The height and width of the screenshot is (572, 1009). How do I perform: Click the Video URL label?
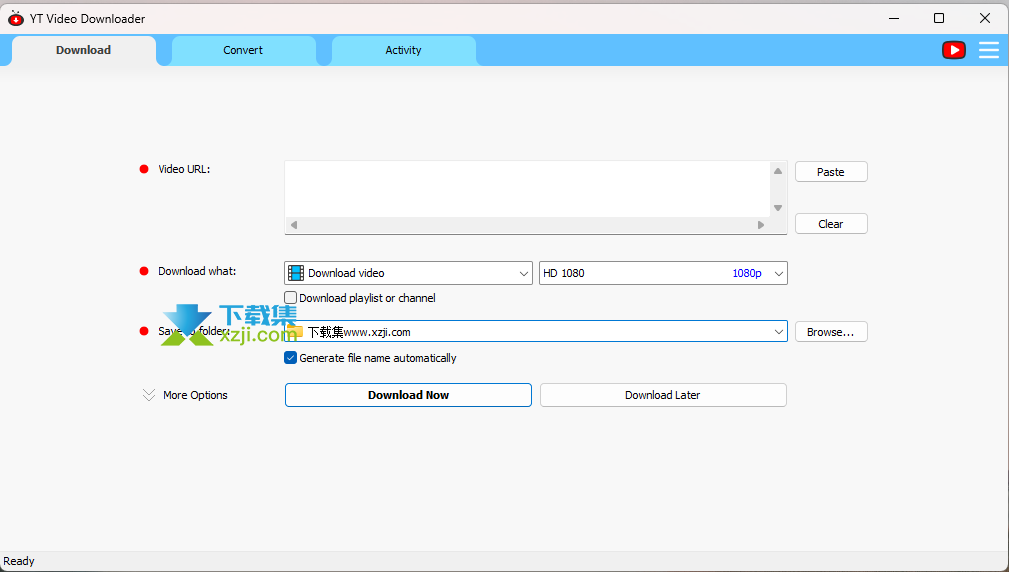pos(184,169)
